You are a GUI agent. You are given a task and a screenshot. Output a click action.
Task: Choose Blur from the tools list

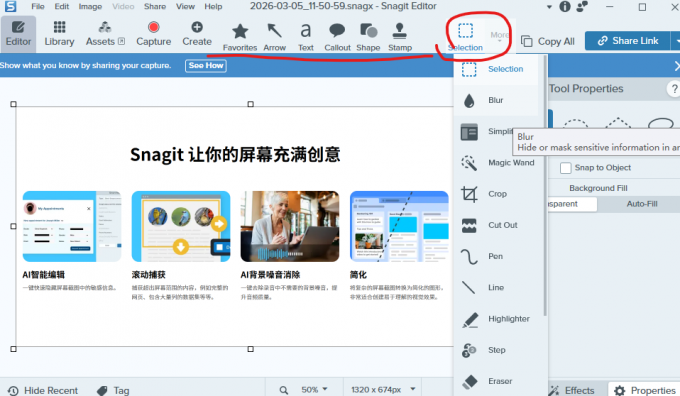(x=496, y=100)
